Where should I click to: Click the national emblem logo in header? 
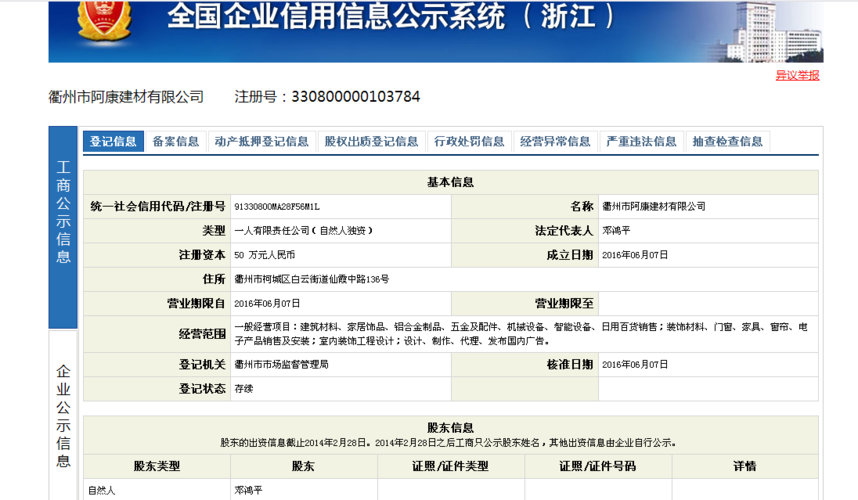(x=105, y=21)
